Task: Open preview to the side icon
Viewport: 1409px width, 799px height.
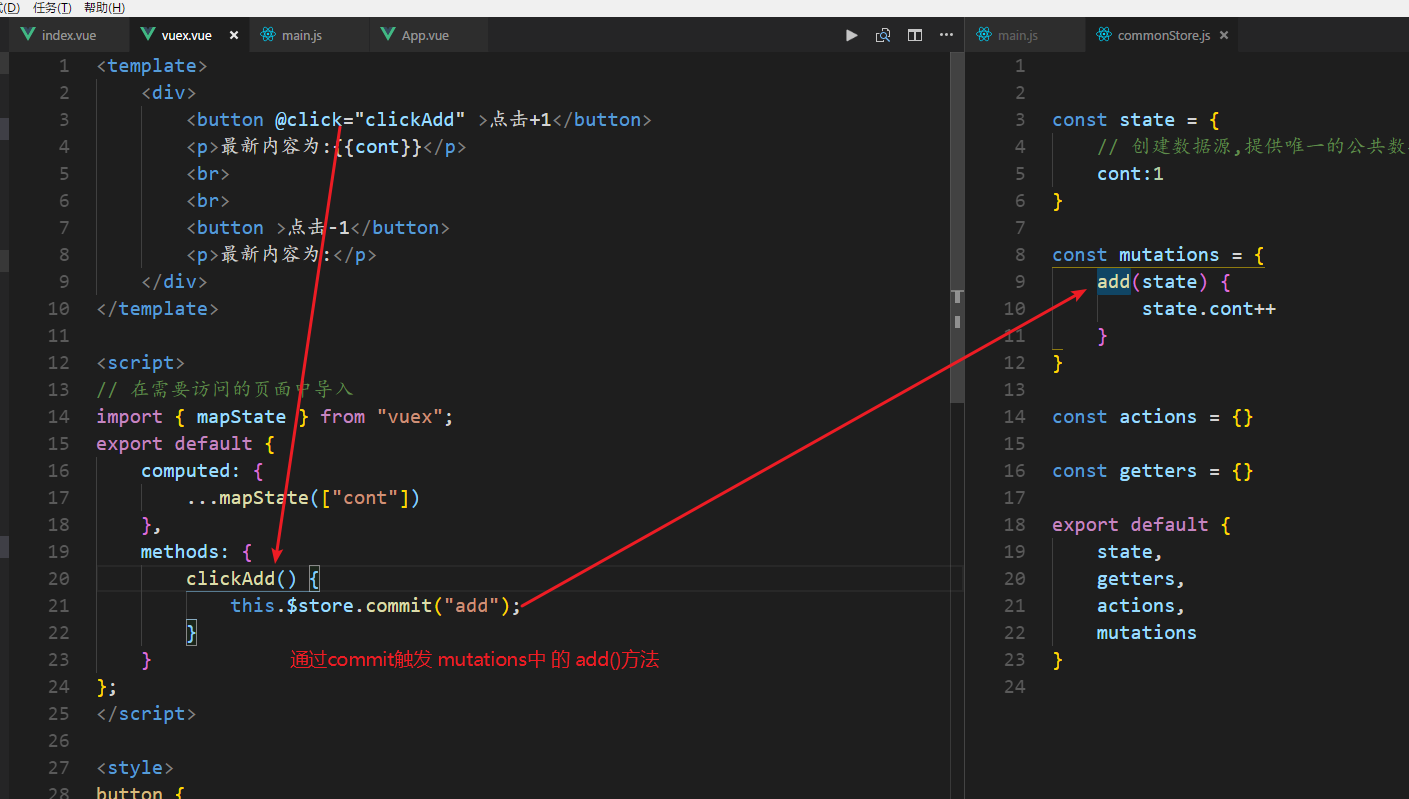Action: 883,35
